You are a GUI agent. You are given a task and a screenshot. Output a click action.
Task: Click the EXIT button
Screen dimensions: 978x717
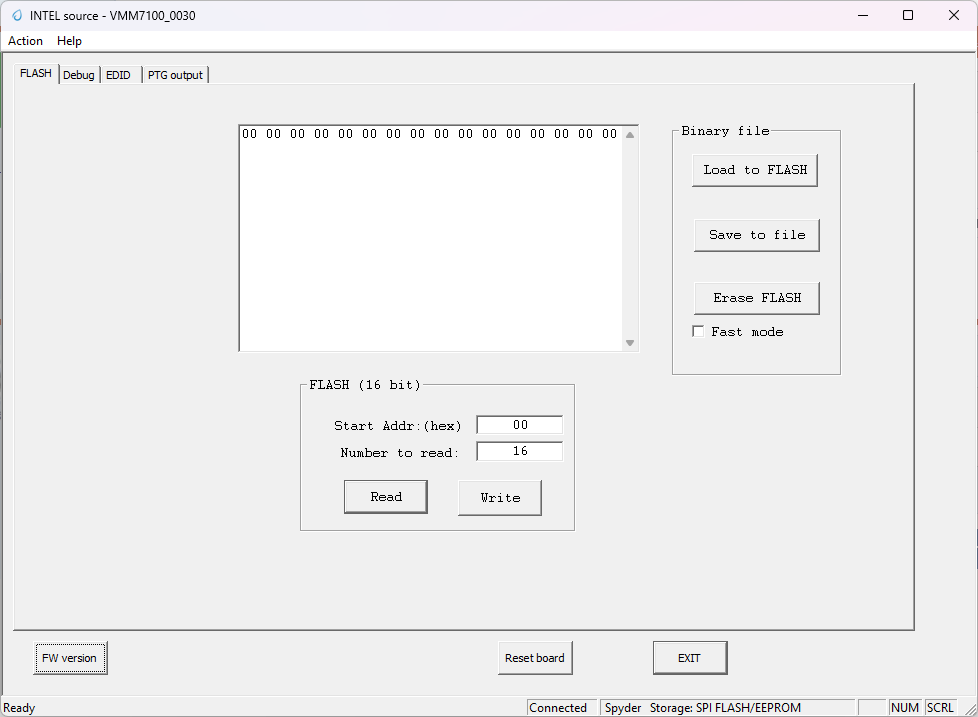coord(690,658)
